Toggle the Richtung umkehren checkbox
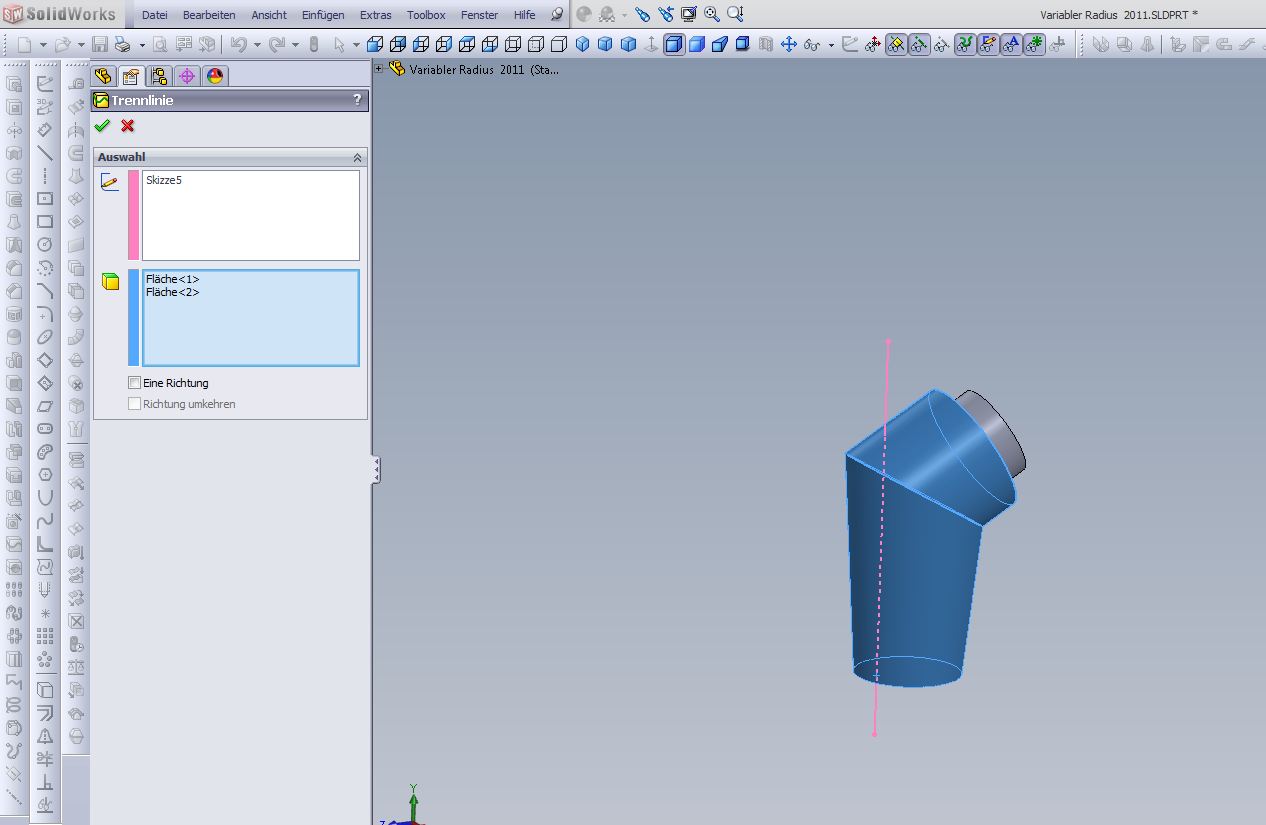Screen dimensions: 1266x825 coord(135,404)
